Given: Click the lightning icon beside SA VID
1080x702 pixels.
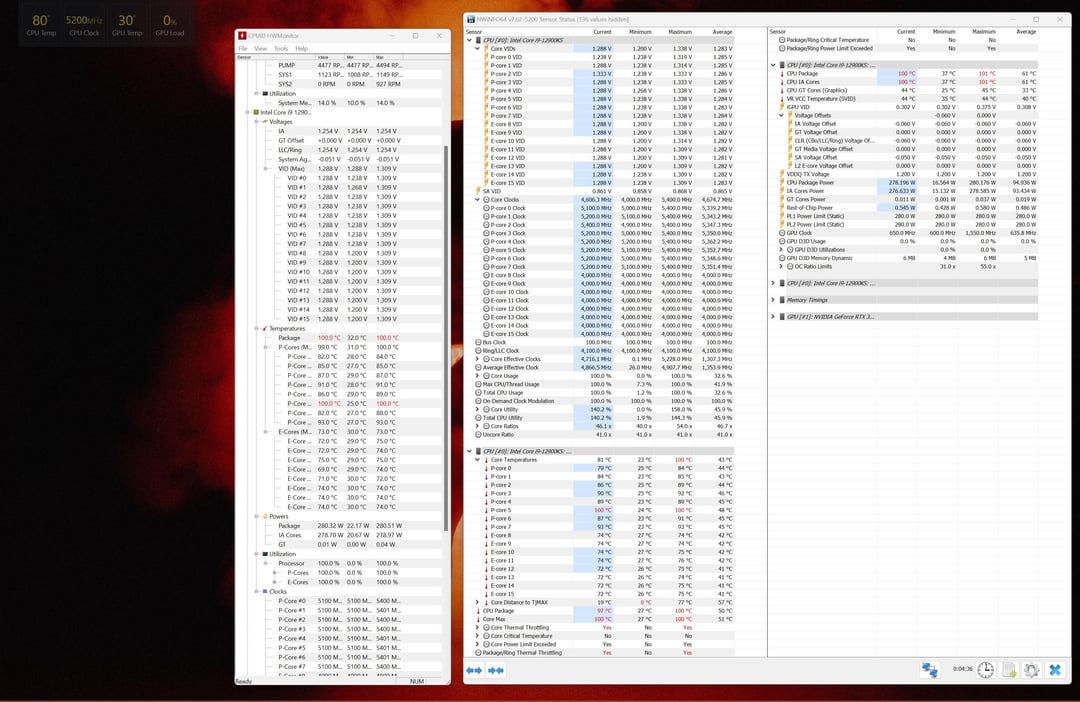Looking at the screenshot, I should 478,191.
